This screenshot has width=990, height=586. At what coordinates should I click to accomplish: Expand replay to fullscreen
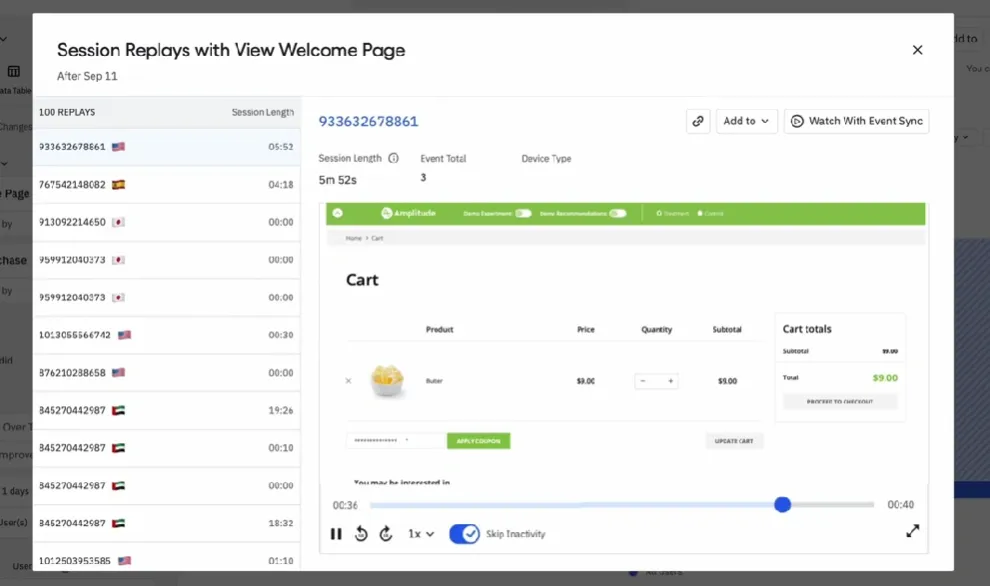tap(912, 531)
